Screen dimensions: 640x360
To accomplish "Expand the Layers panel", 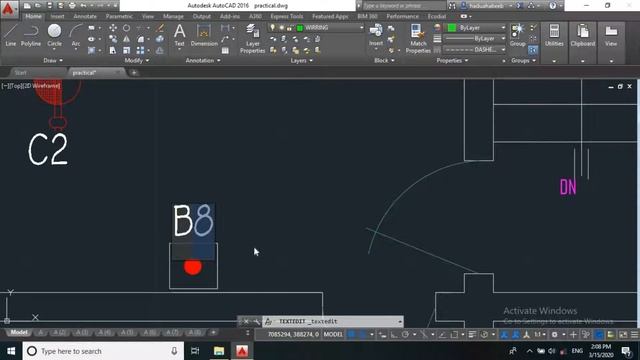I will [x=302, y=60].
